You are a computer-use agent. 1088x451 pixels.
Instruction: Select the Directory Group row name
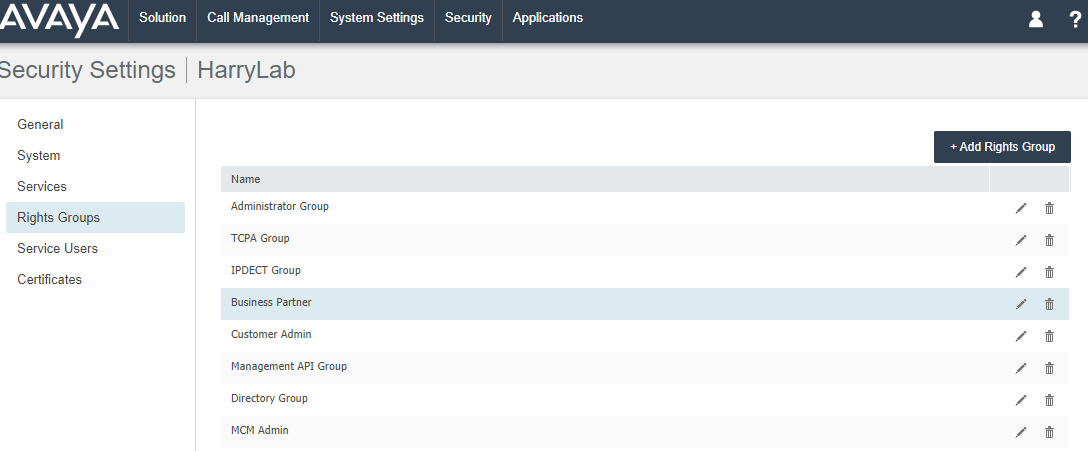coord(269,398)
